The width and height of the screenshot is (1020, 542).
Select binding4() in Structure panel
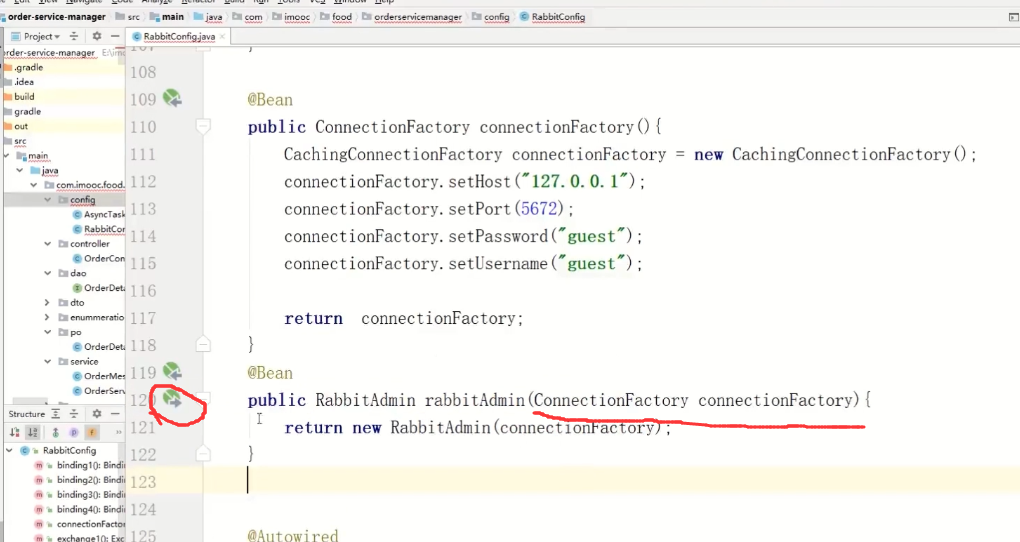point(79,509)
